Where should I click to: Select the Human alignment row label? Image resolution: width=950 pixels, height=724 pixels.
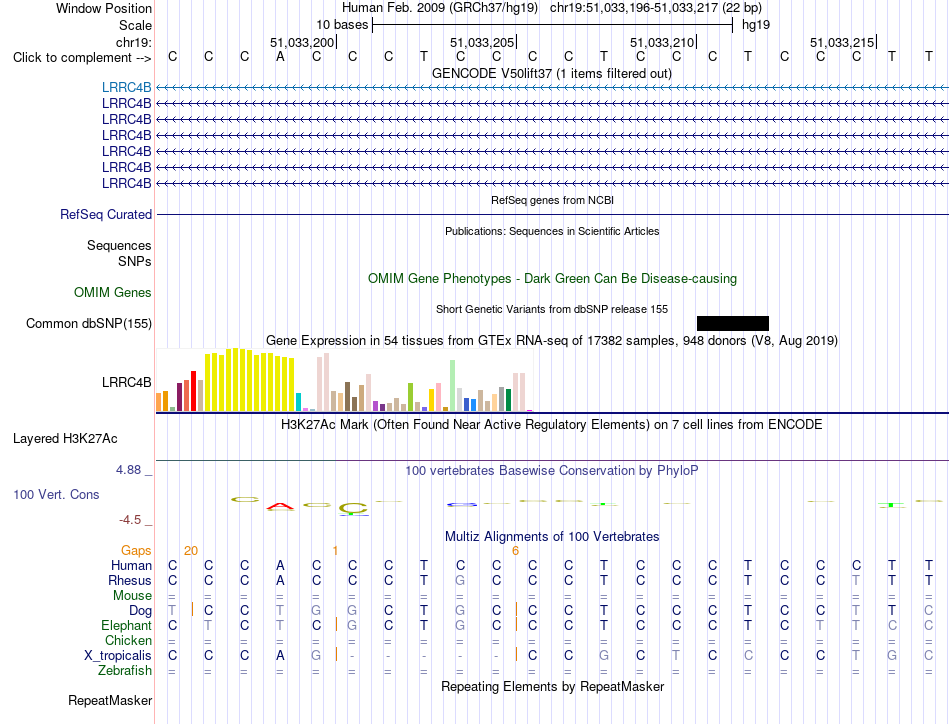[131, 565]
